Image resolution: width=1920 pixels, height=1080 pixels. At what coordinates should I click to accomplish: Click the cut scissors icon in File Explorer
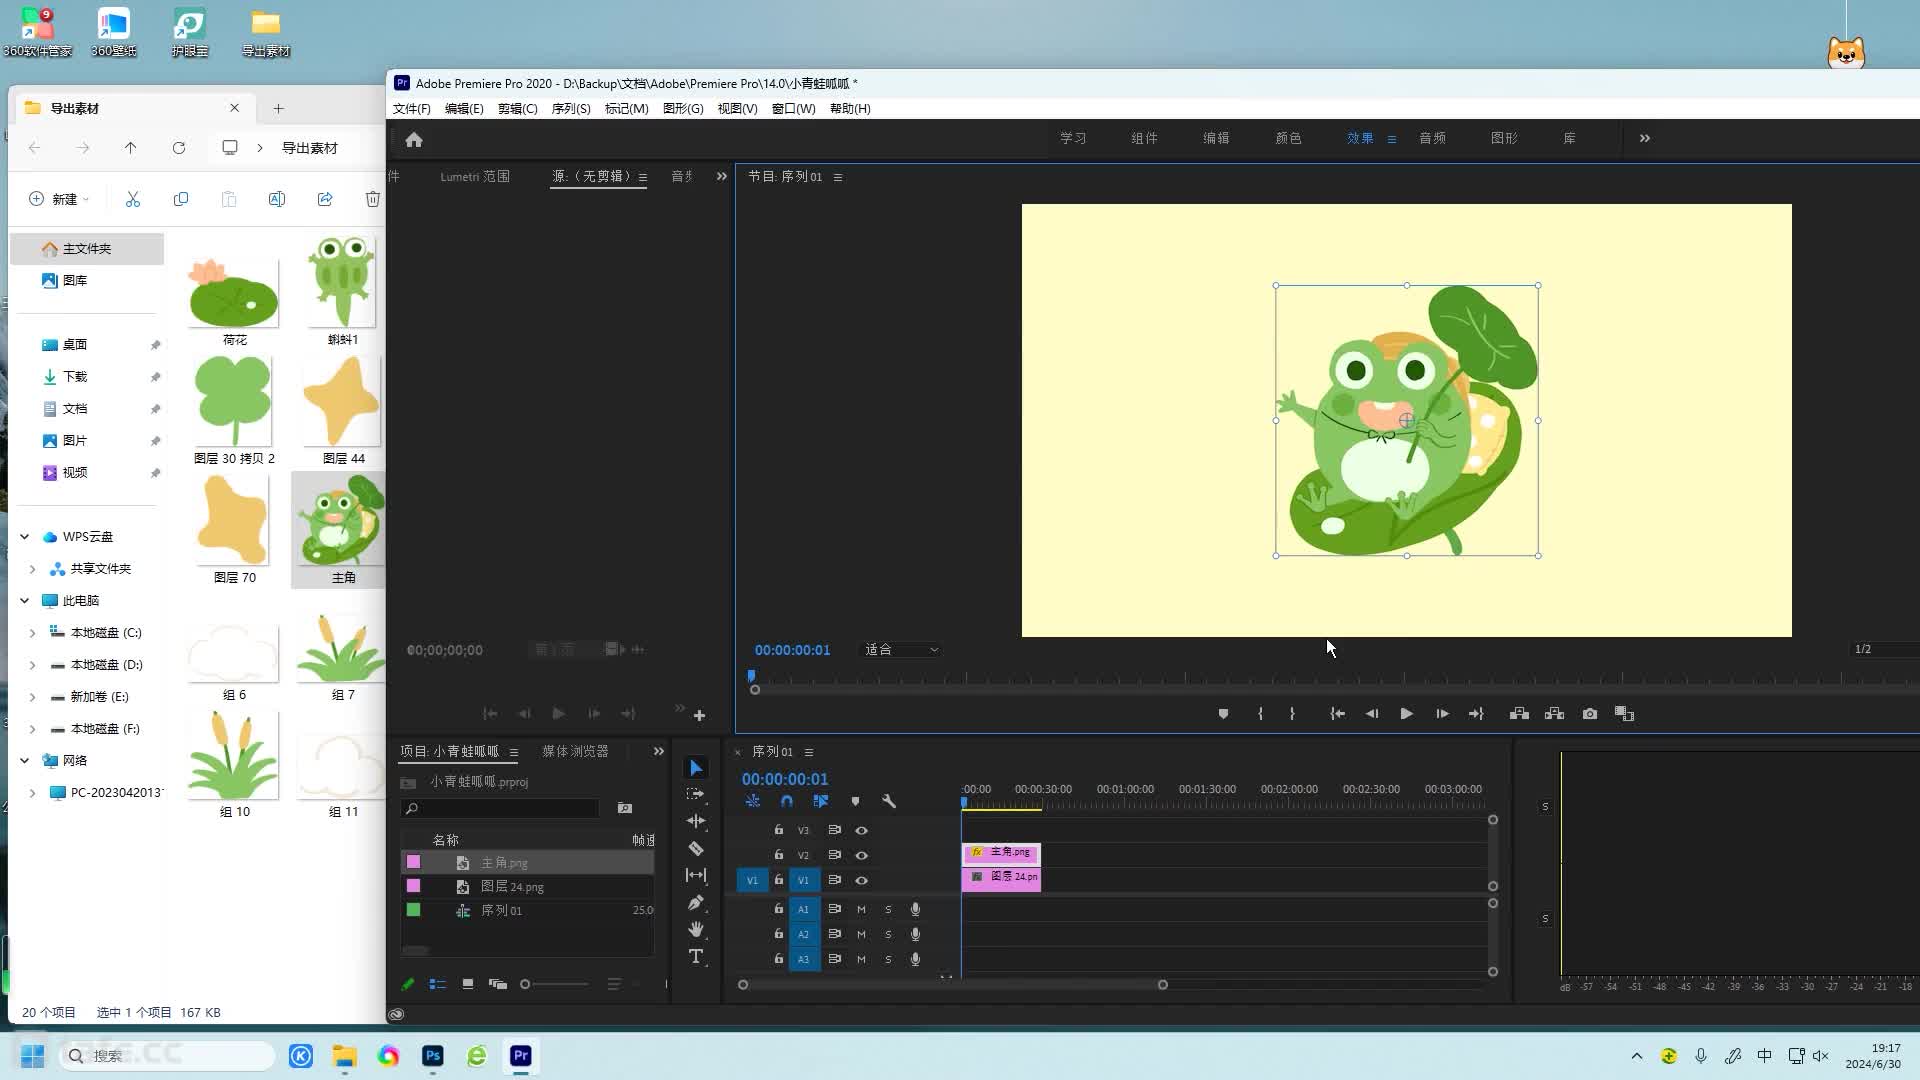click(x=133, y=199)
